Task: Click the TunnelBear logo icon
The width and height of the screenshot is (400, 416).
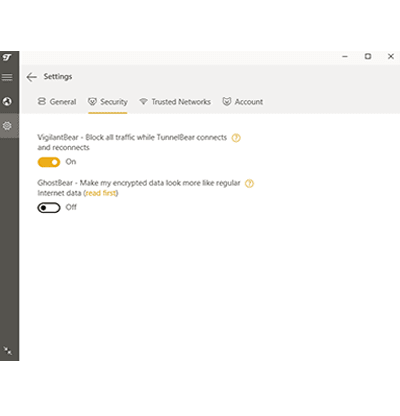Action: click(x=7, y=57)
